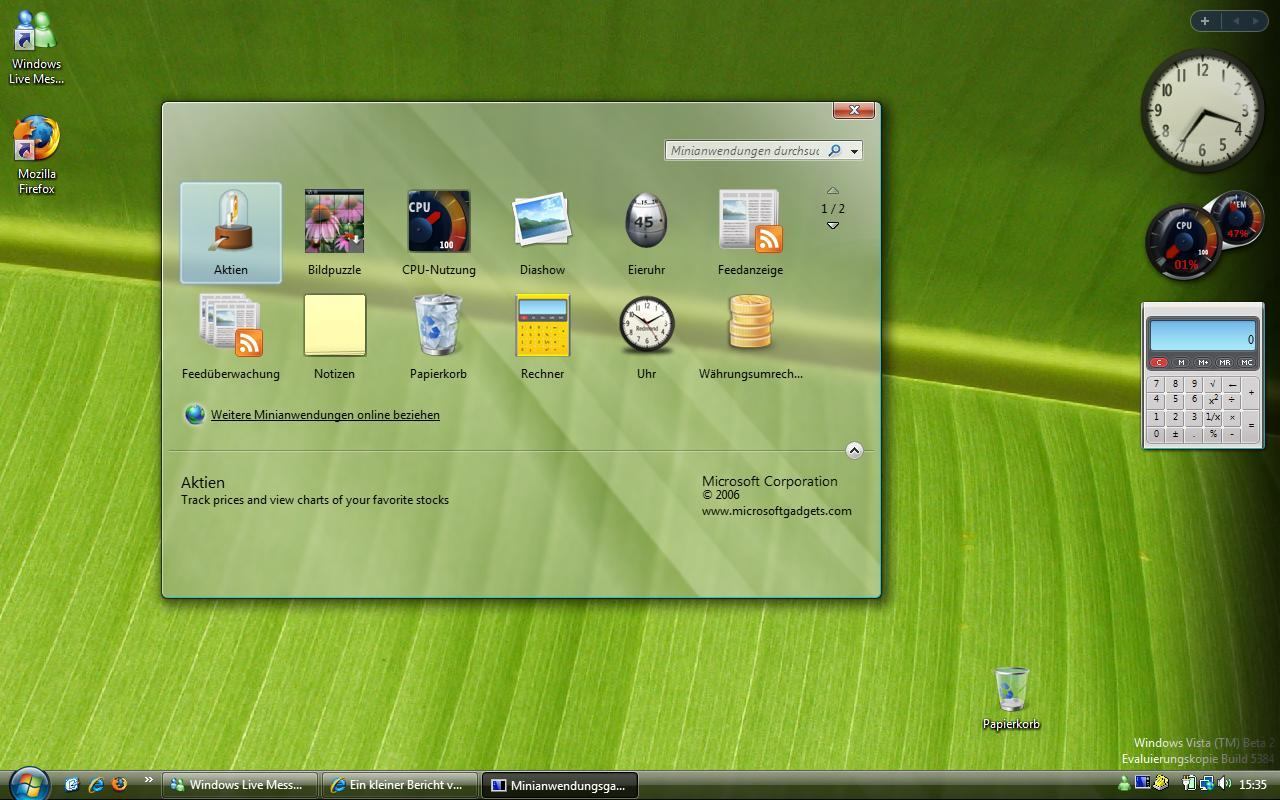The width and height of the screenshot is (1280, 800).
Task: Select the Diashow slideshow gadget
Action: click(542, 233)
